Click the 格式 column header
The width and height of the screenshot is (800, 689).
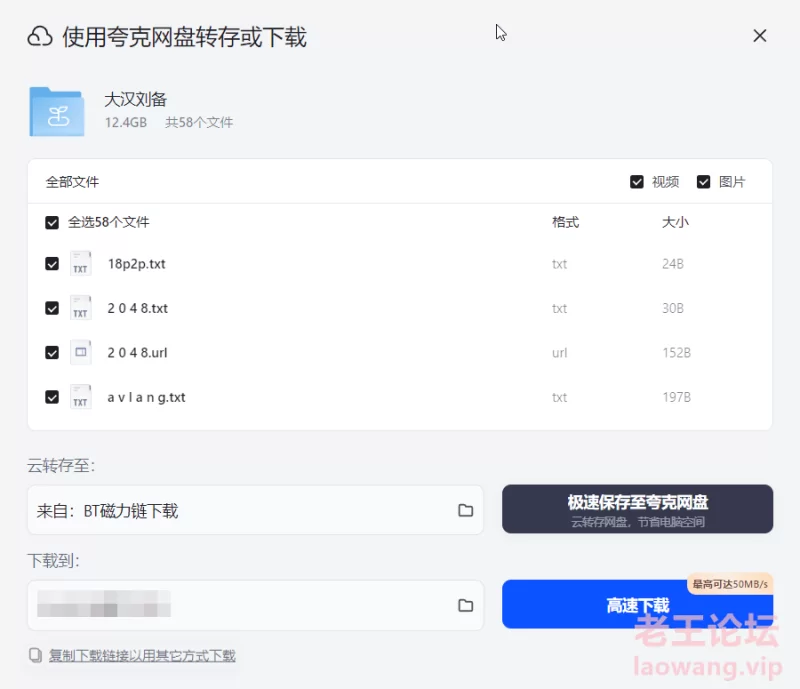coord(565,223)
